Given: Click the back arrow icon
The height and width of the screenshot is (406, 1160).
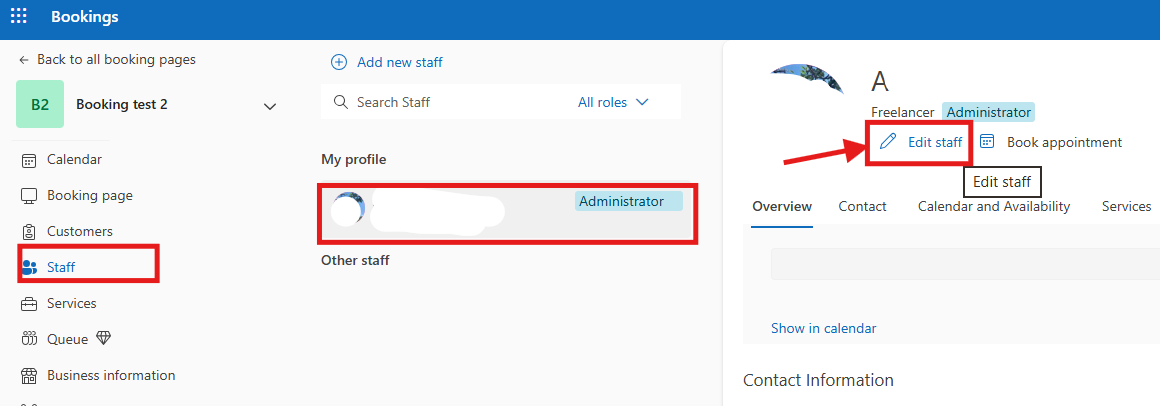Looking at the screenshot, I should (x=24, y=60).
